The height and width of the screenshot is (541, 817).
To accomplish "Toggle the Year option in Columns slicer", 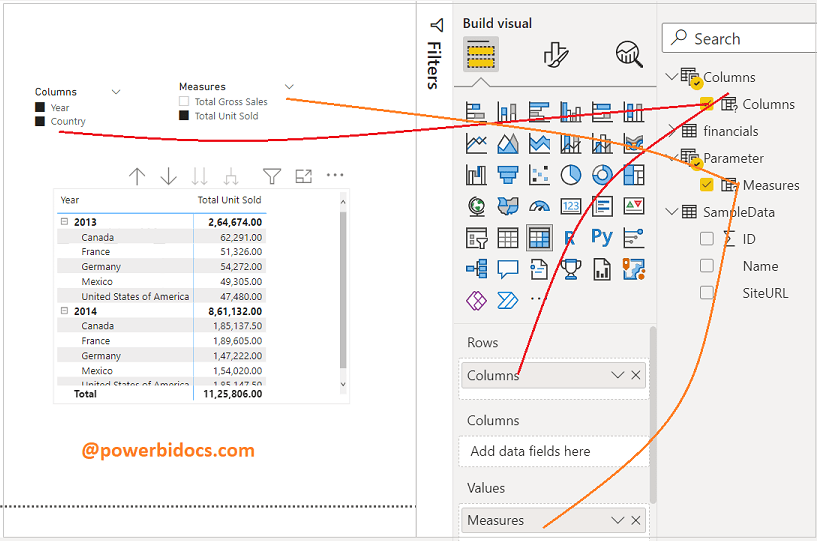I will [x=40, y=107].
